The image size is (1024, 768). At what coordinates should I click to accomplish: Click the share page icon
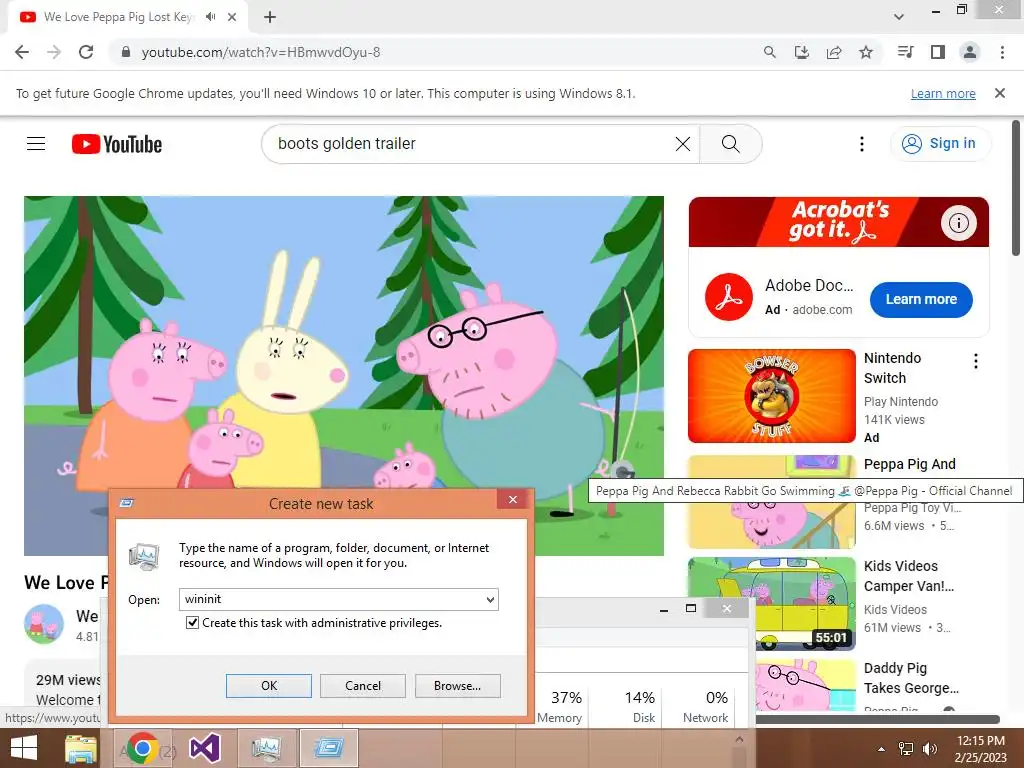tap(834, 52)
